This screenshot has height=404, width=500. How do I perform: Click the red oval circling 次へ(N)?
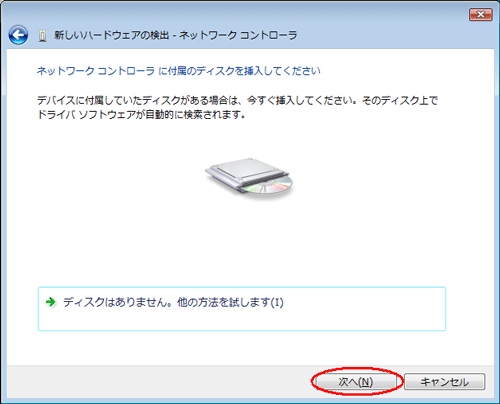(x=356, y=382)
